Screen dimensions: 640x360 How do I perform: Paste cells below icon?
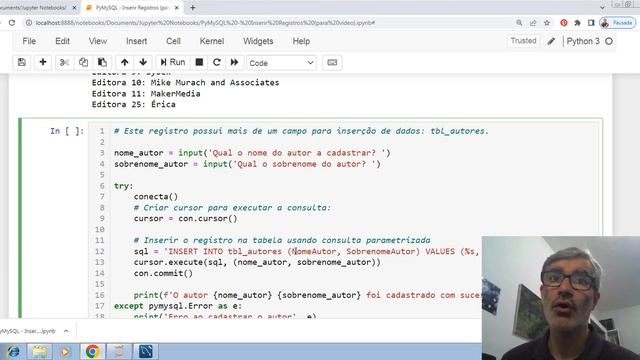[102, 62]
